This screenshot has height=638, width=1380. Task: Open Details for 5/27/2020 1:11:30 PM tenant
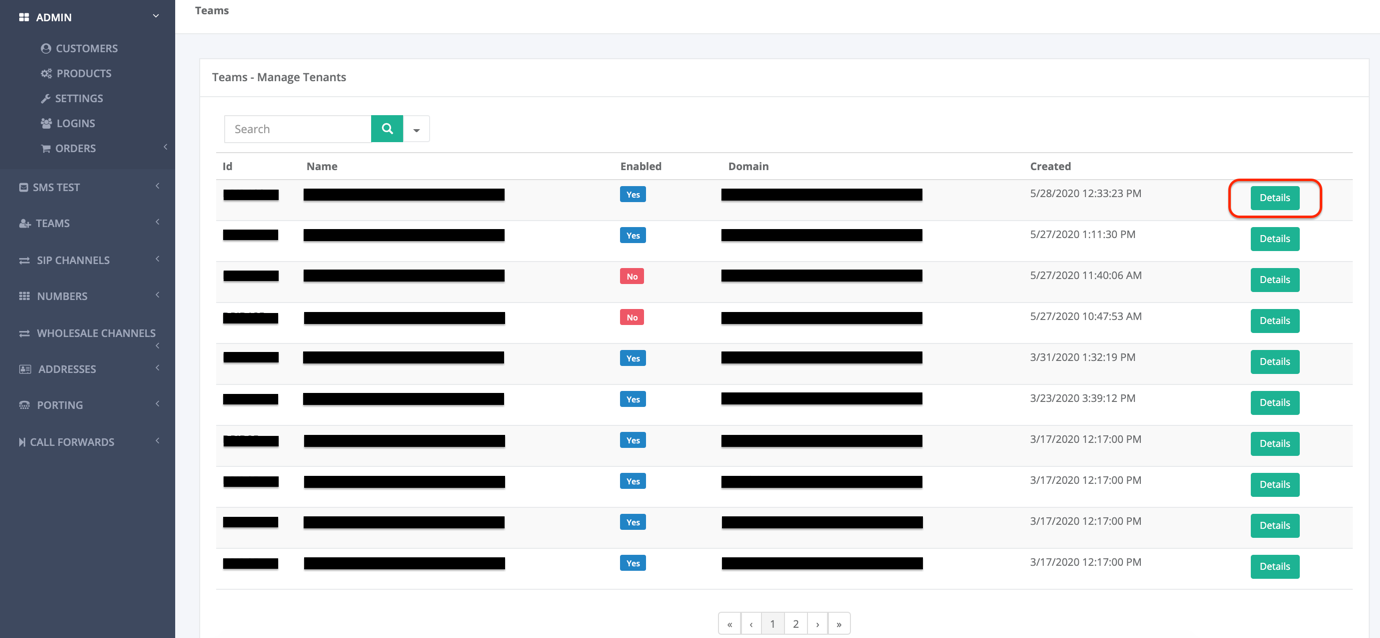tap(1275, 239)
